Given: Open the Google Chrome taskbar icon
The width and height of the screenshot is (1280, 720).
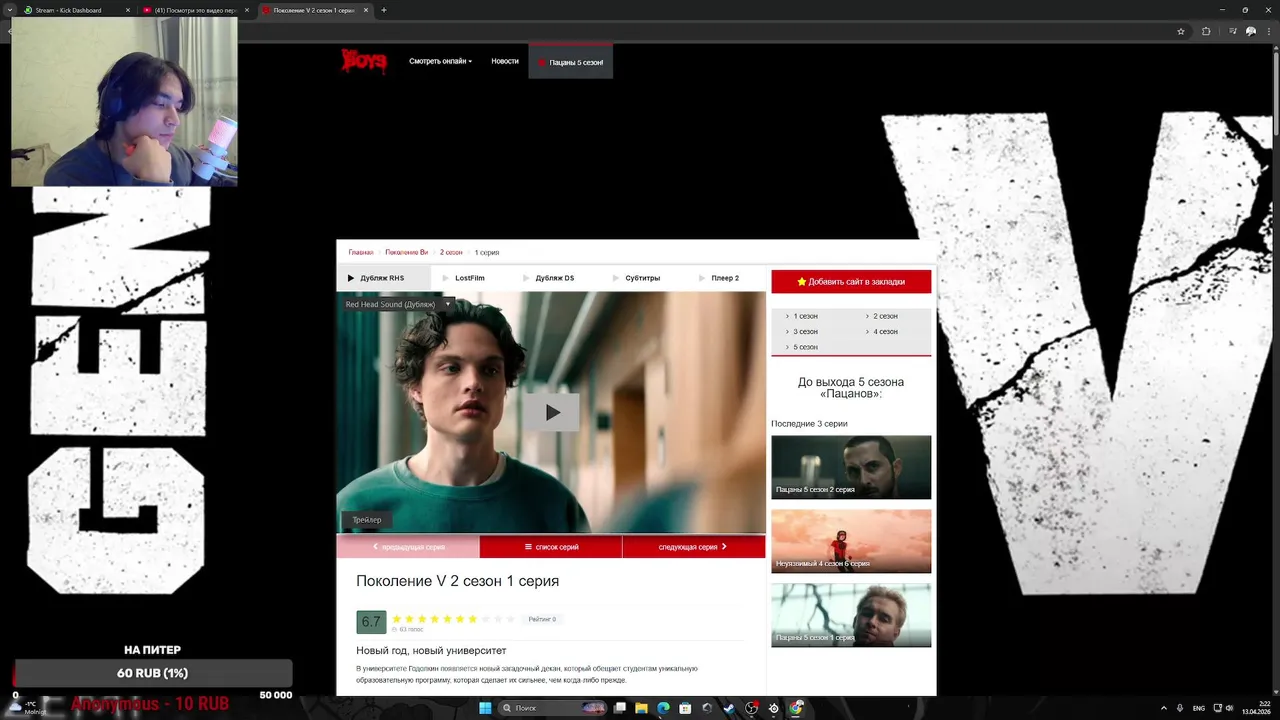Looking at the screenshot, I should tap(796, 708).
